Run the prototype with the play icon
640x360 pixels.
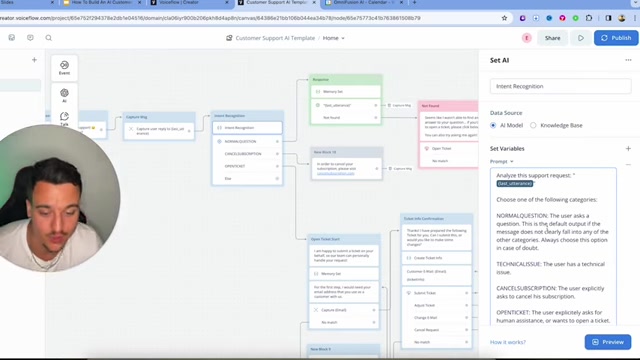pos(580,38)
